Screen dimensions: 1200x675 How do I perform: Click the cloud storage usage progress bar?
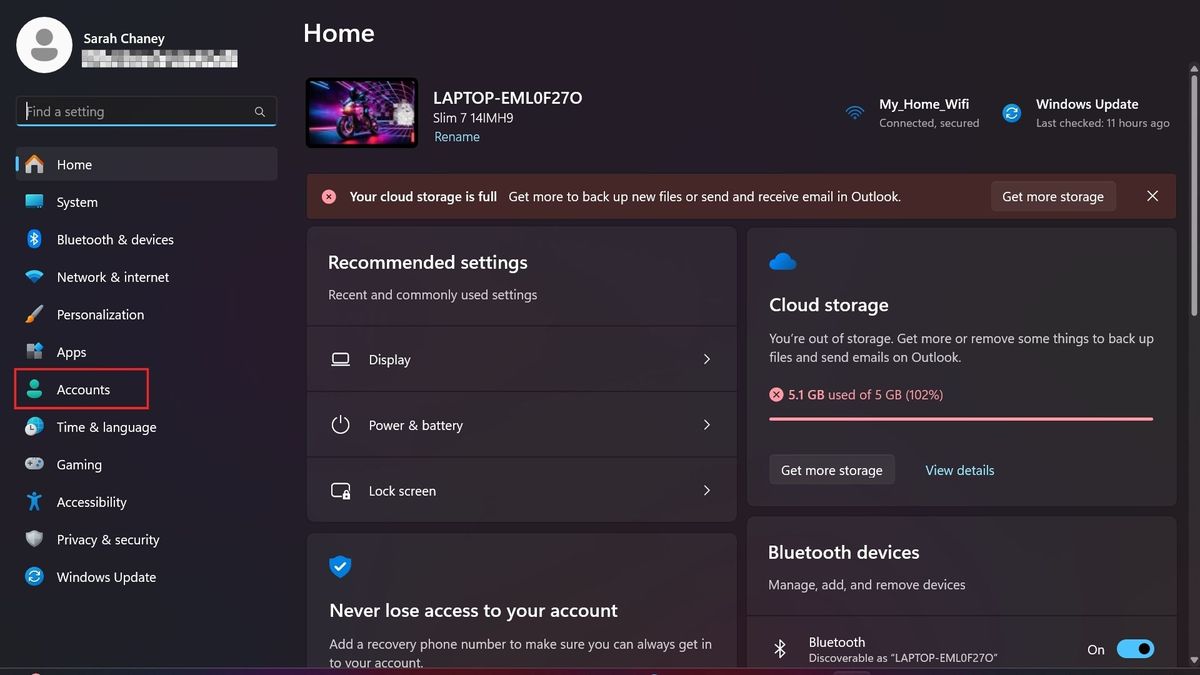click(x=961, y=419)
